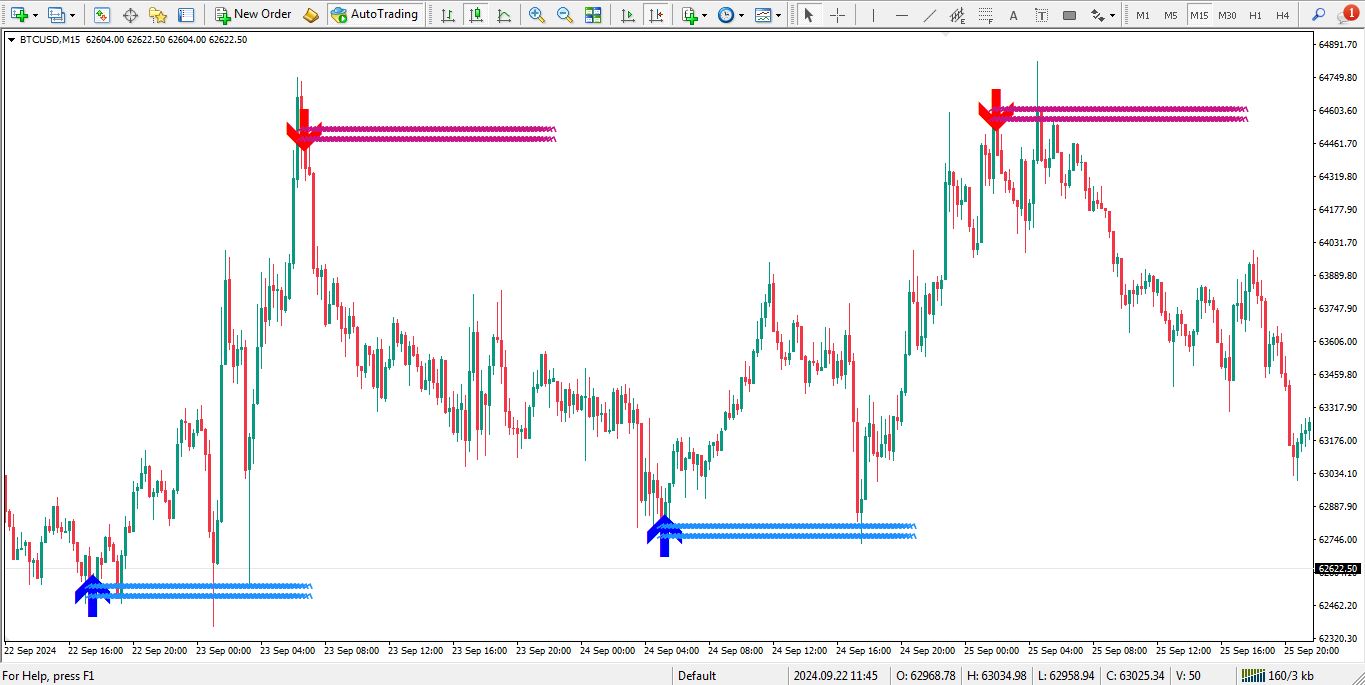Zoom out of the chart
1365x685 pixels.
[565, 15]
